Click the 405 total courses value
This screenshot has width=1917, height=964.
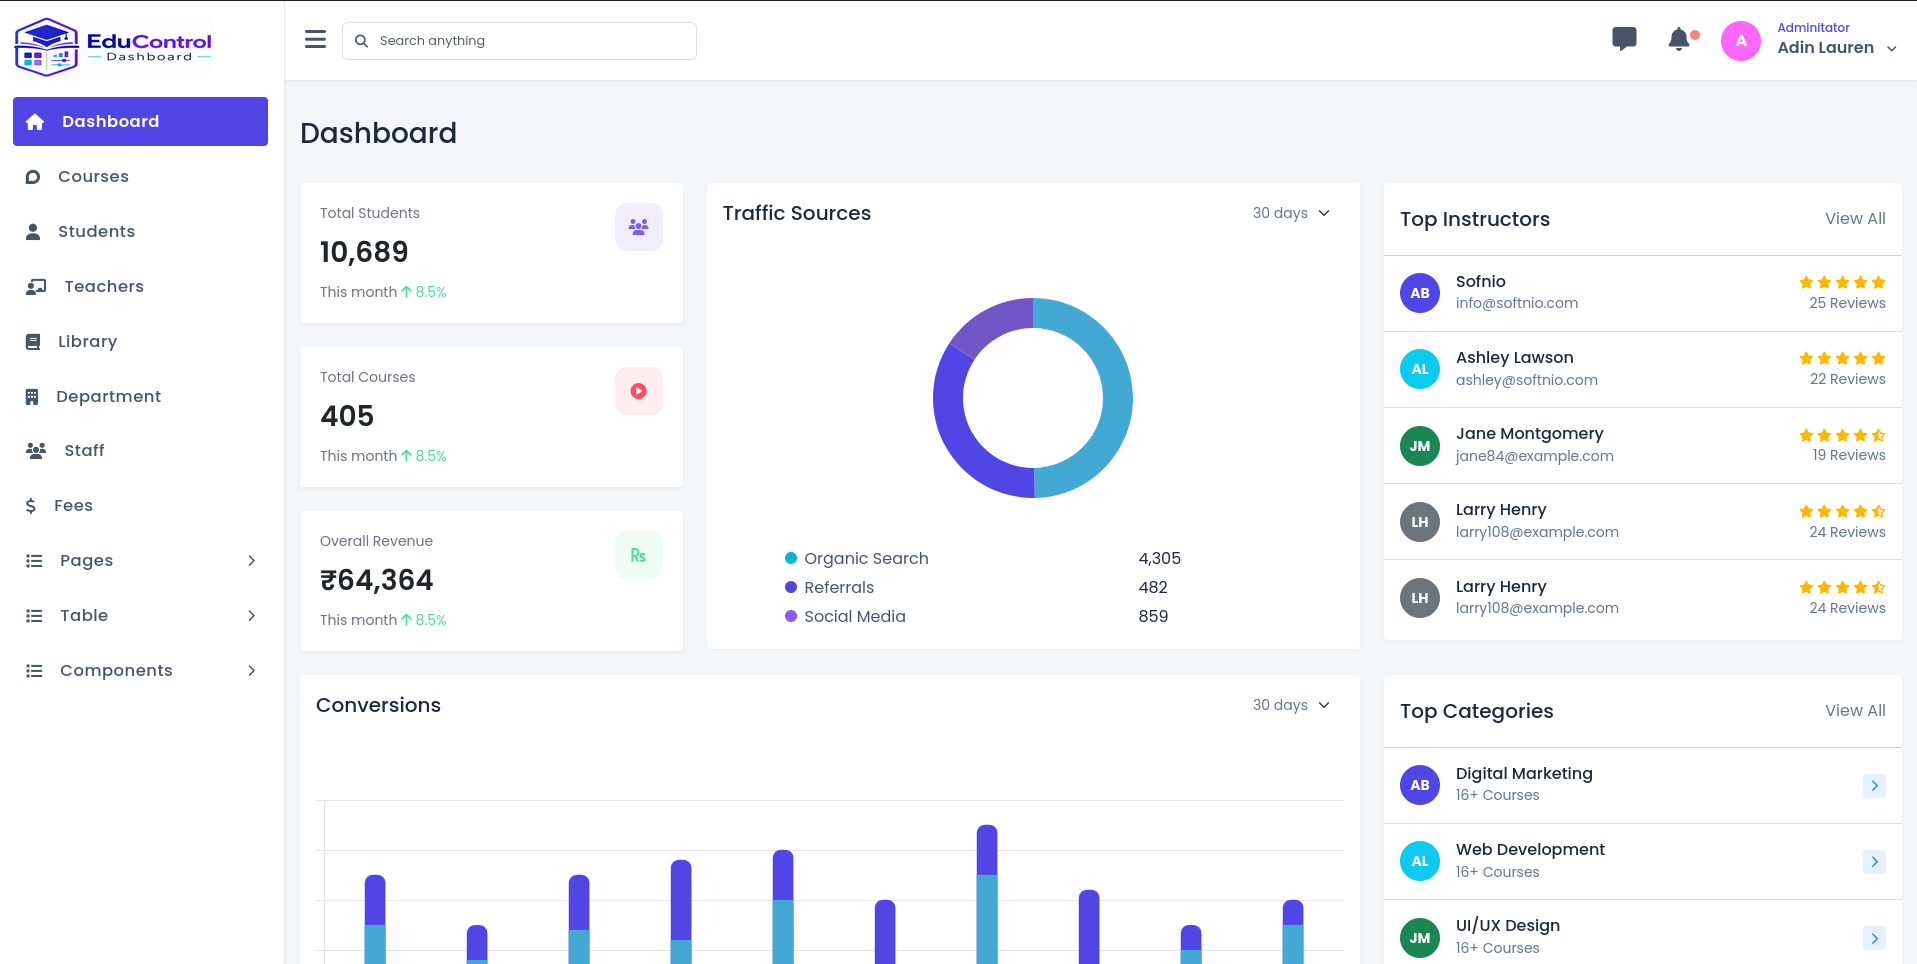[x=347, y=416]
